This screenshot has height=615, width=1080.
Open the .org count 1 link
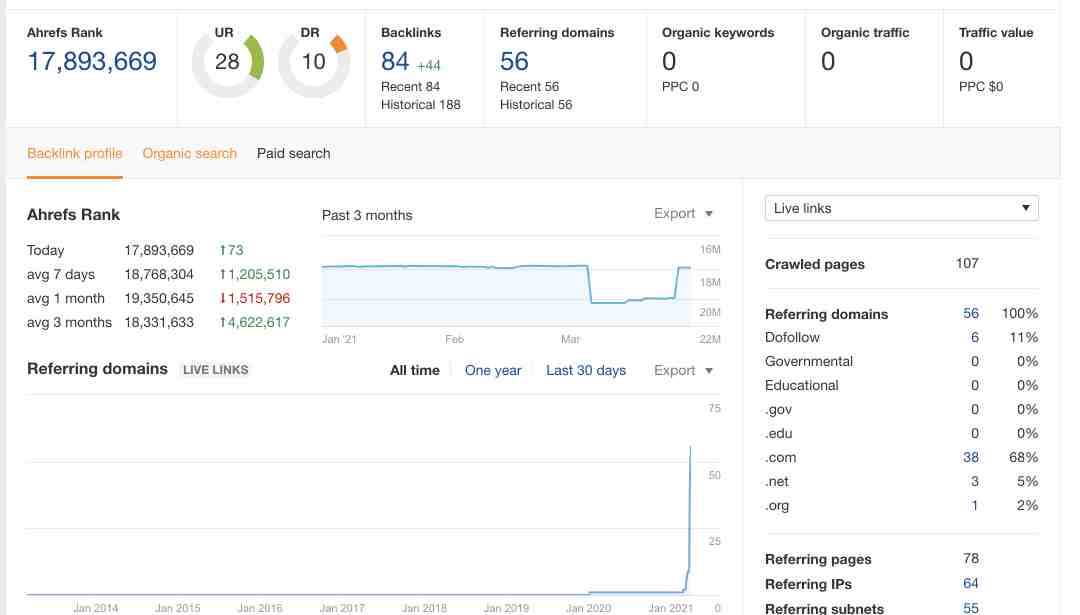click(x=975, y=505)
